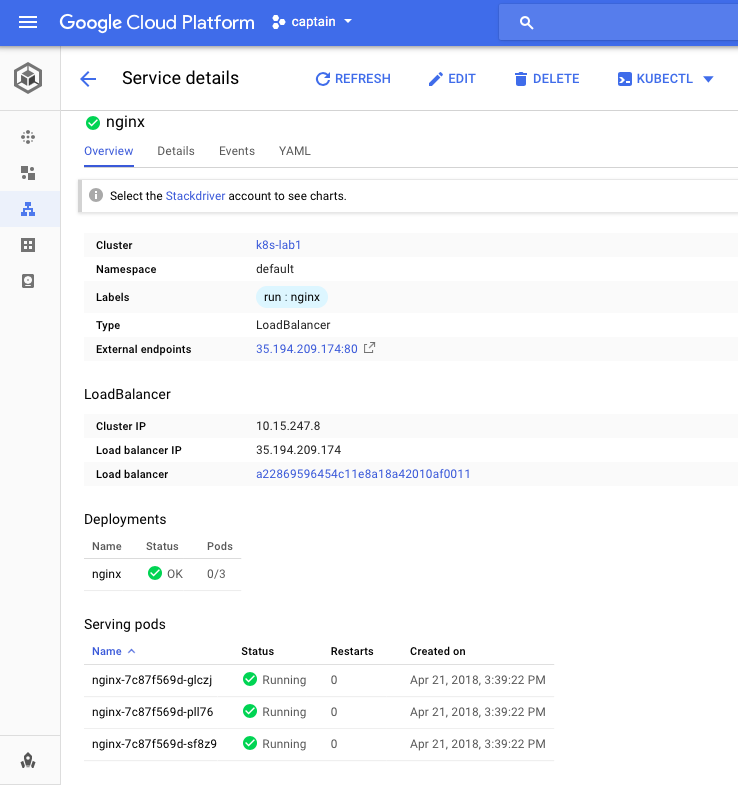Click the DELETE service button
The image size is (738, 785).
(546, 79)
